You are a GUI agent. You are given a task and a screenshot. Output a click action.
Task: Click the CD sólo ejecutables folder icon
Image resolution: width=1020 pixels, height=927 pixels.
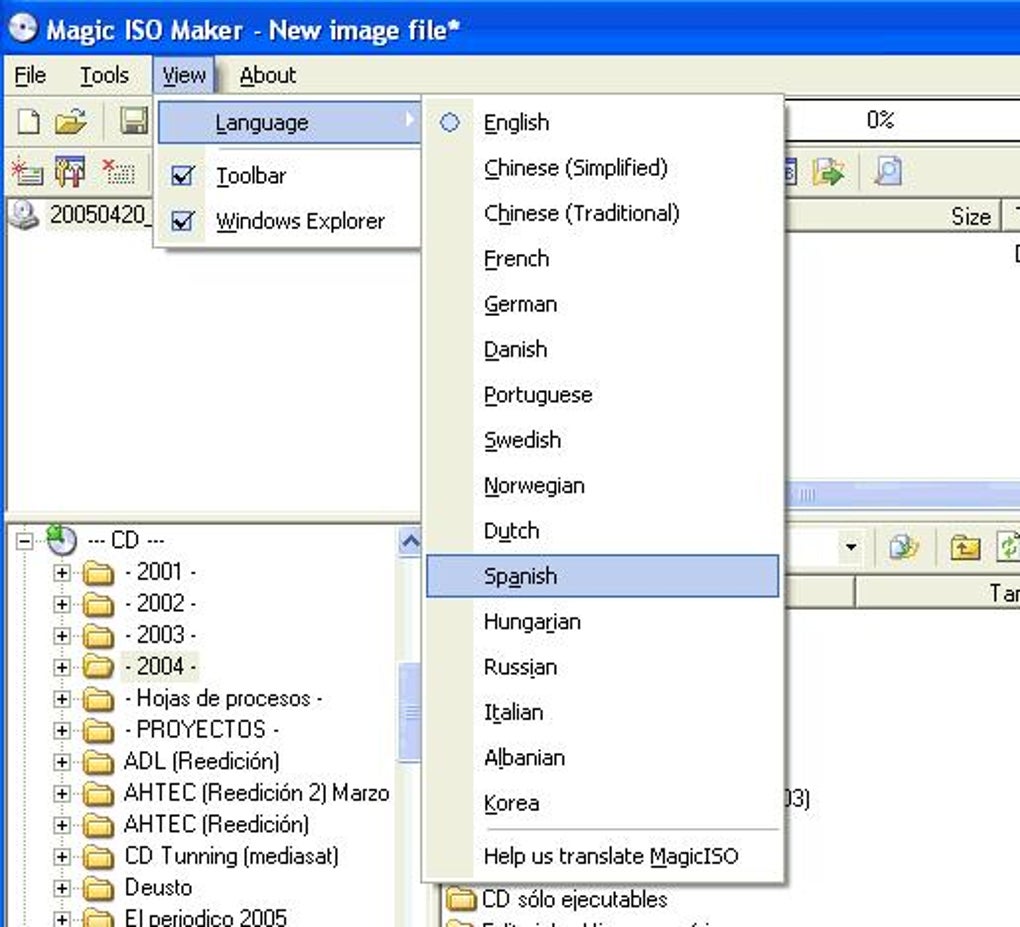click(x=461, y=899)
